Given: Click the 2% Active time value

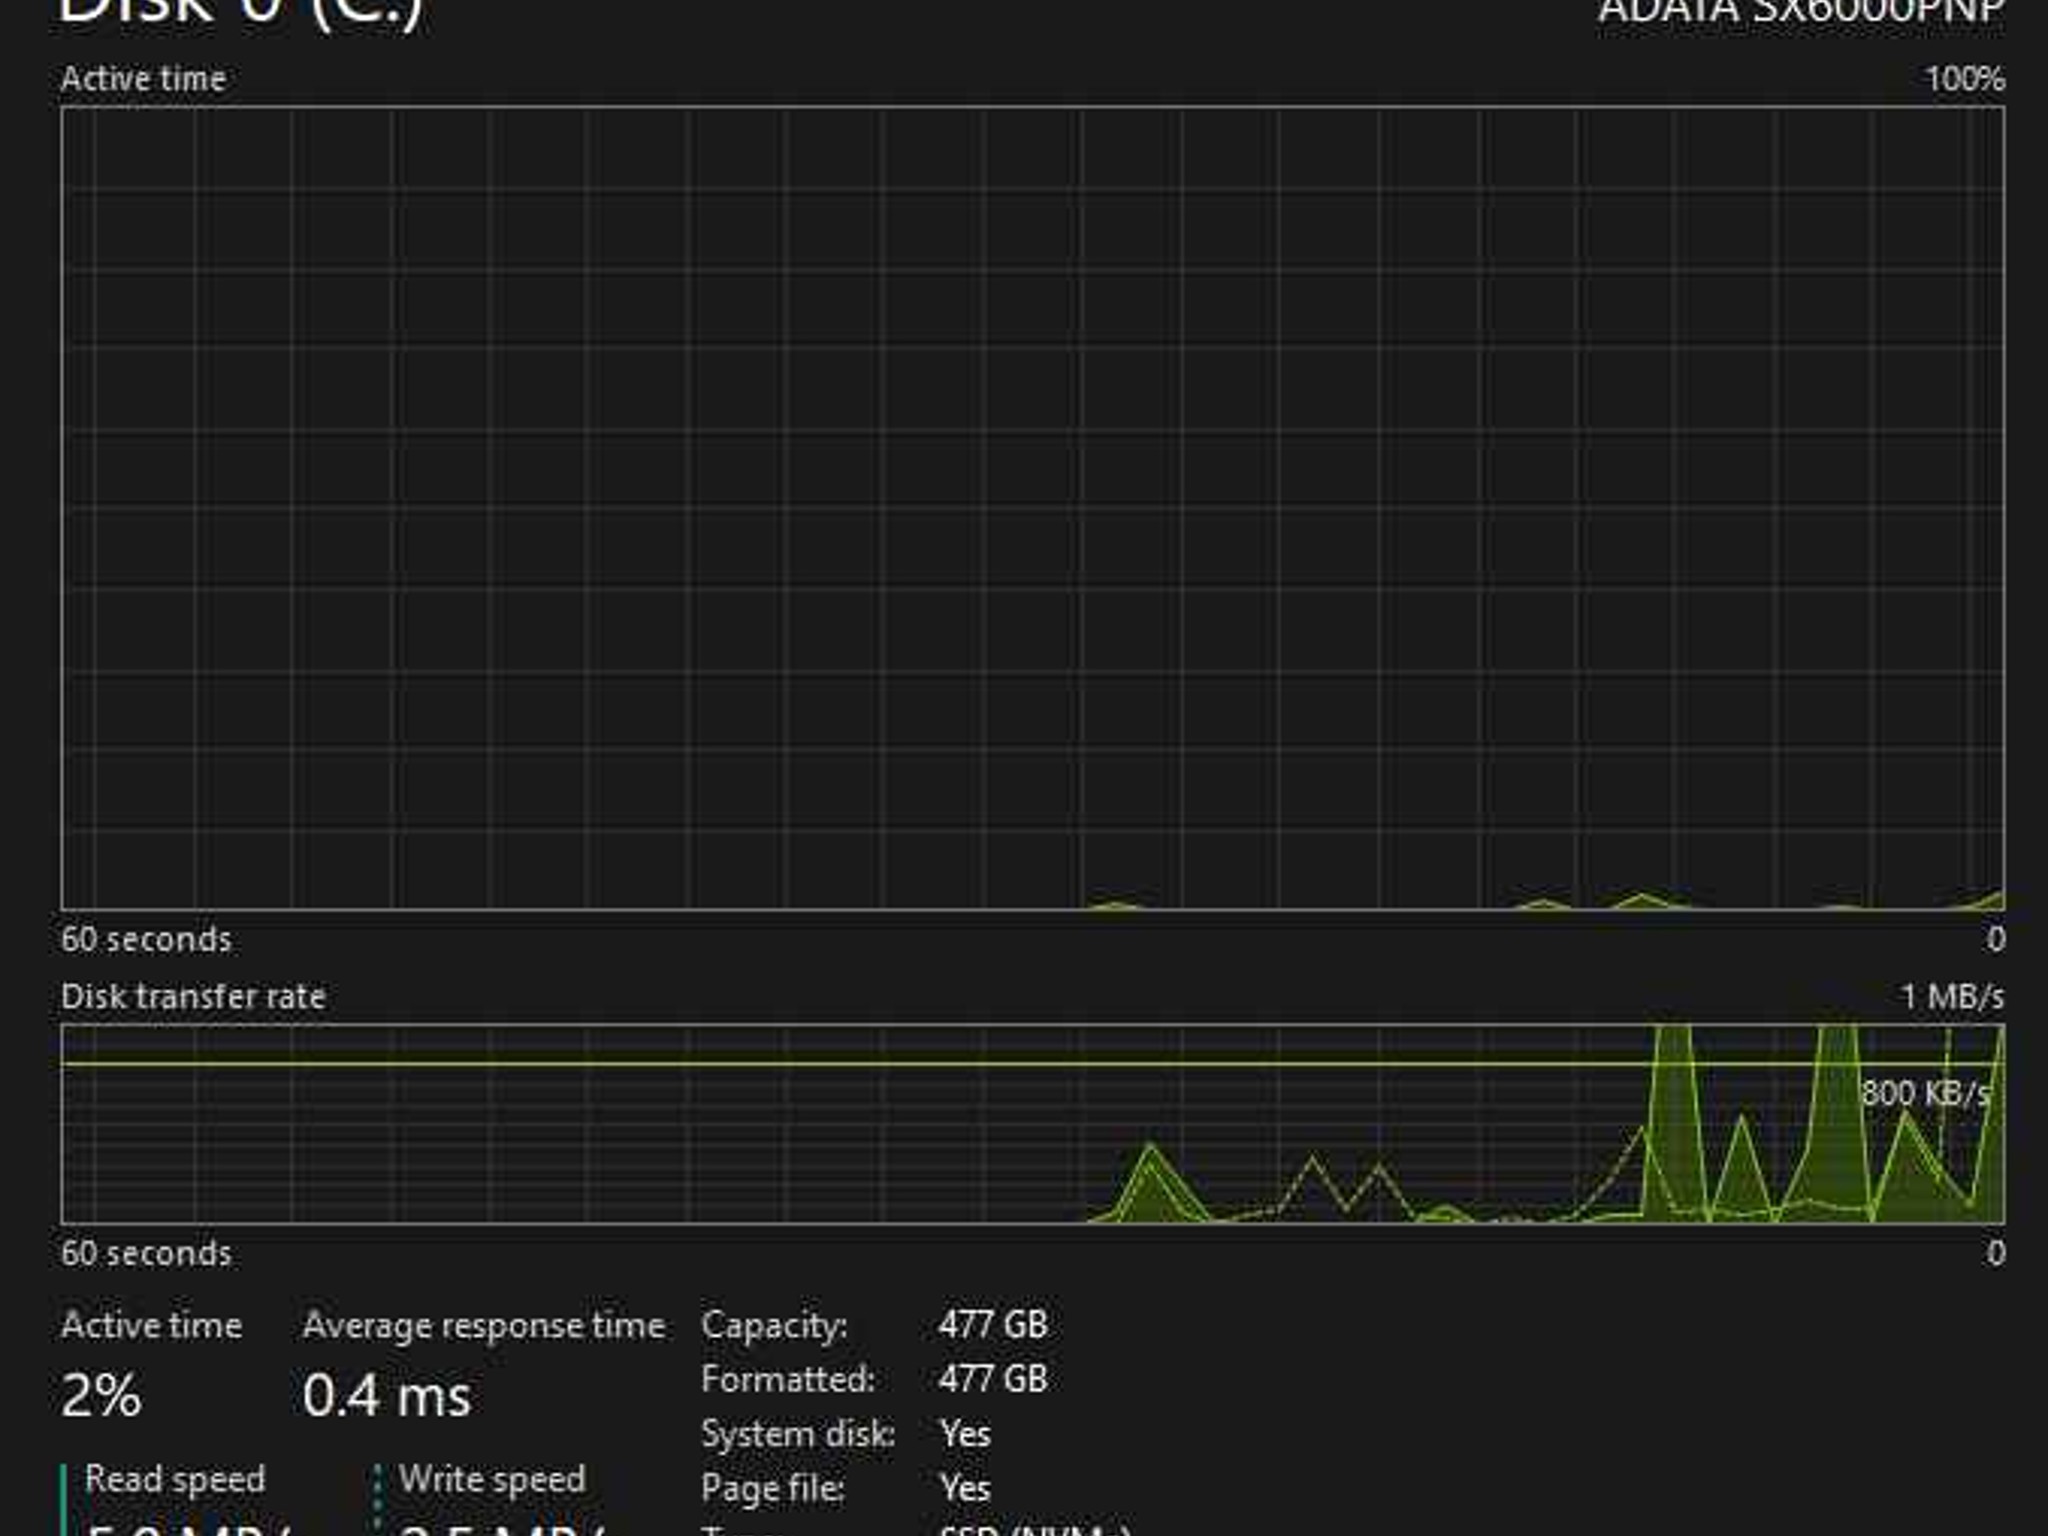Looking at the screenshot, I should 101,1395.
